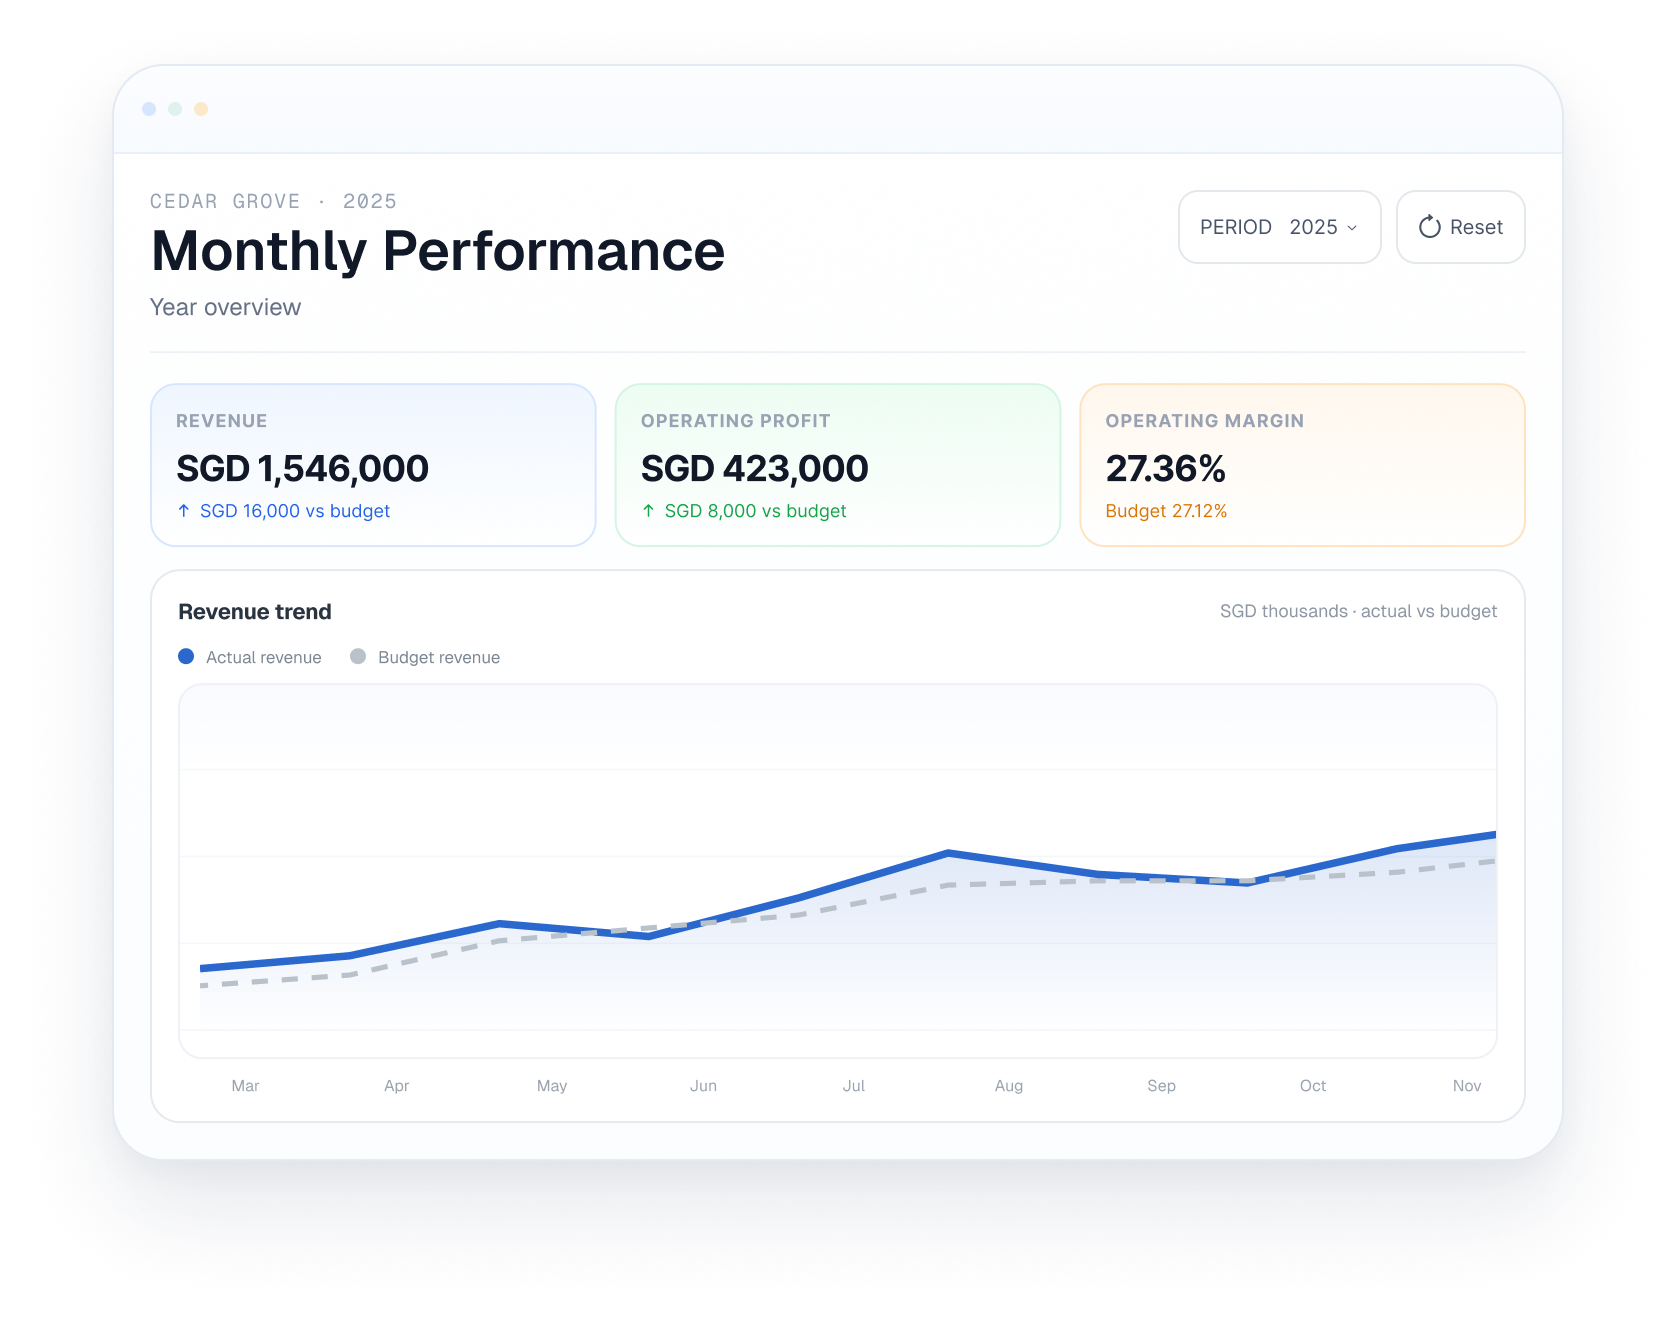Click the "Year overview" subtitle
The height and width of the screenshot is (1322, 1676).
(x=225, y=307)
